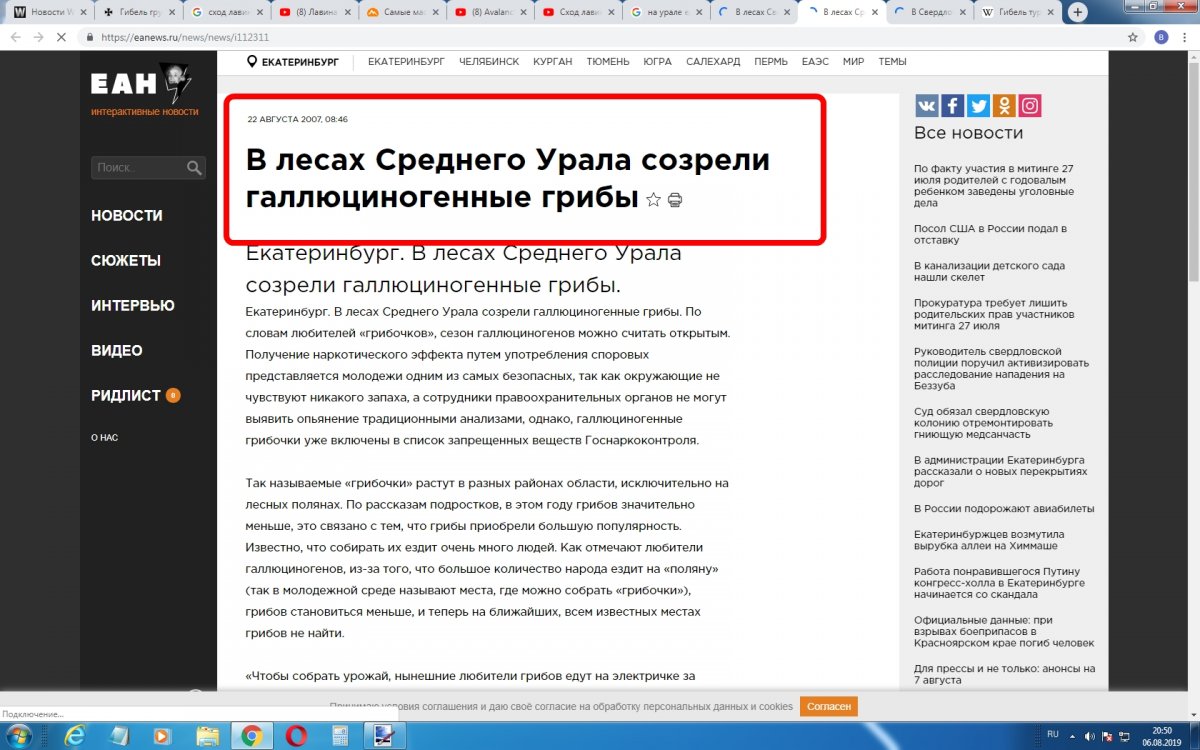Open the Екатеринбург city location selector

(293, 62)
